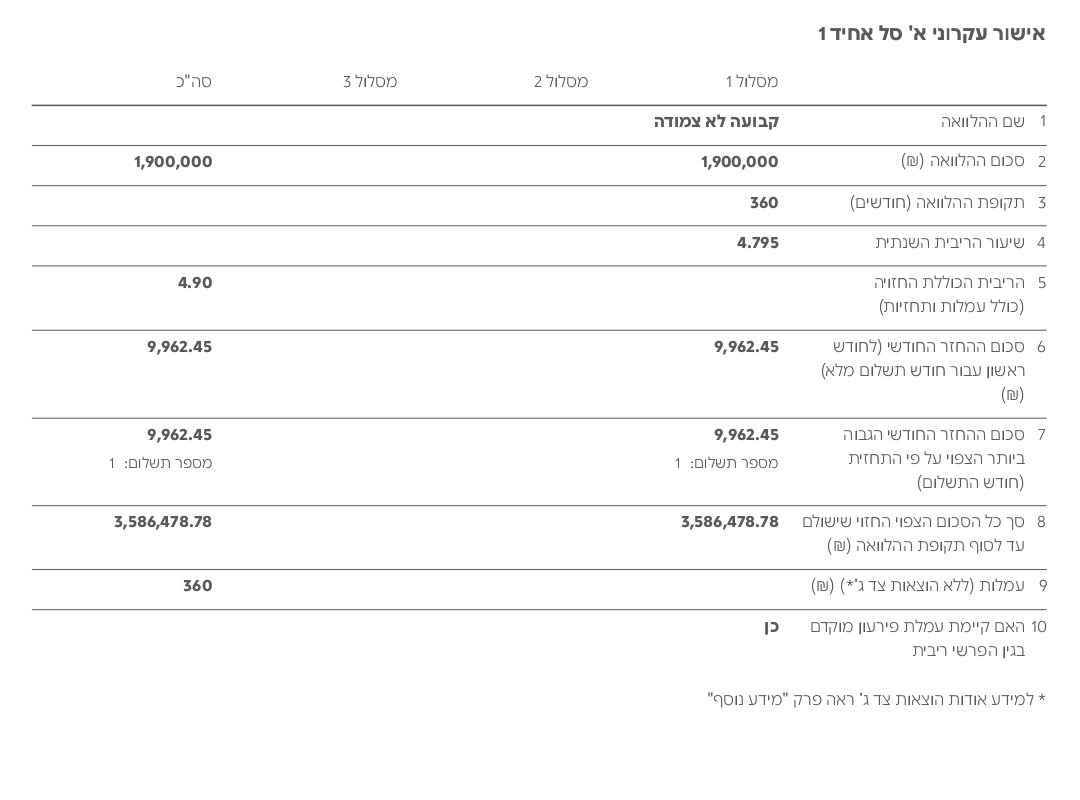Click 1,900,000 in the מסלול 1 column
1080x800 pixels.
(x=739, y=162)
